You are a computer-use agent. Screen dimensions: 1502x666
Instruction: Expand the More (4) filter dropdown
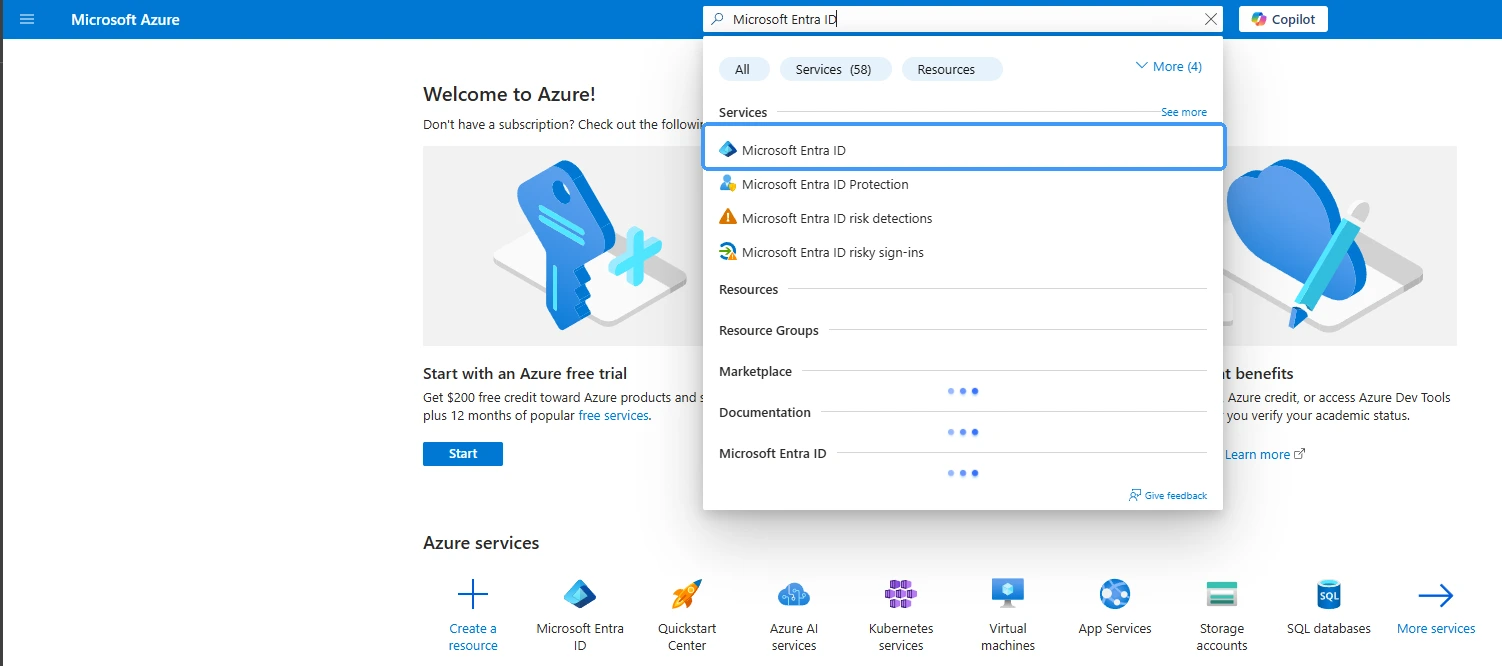1169,66
